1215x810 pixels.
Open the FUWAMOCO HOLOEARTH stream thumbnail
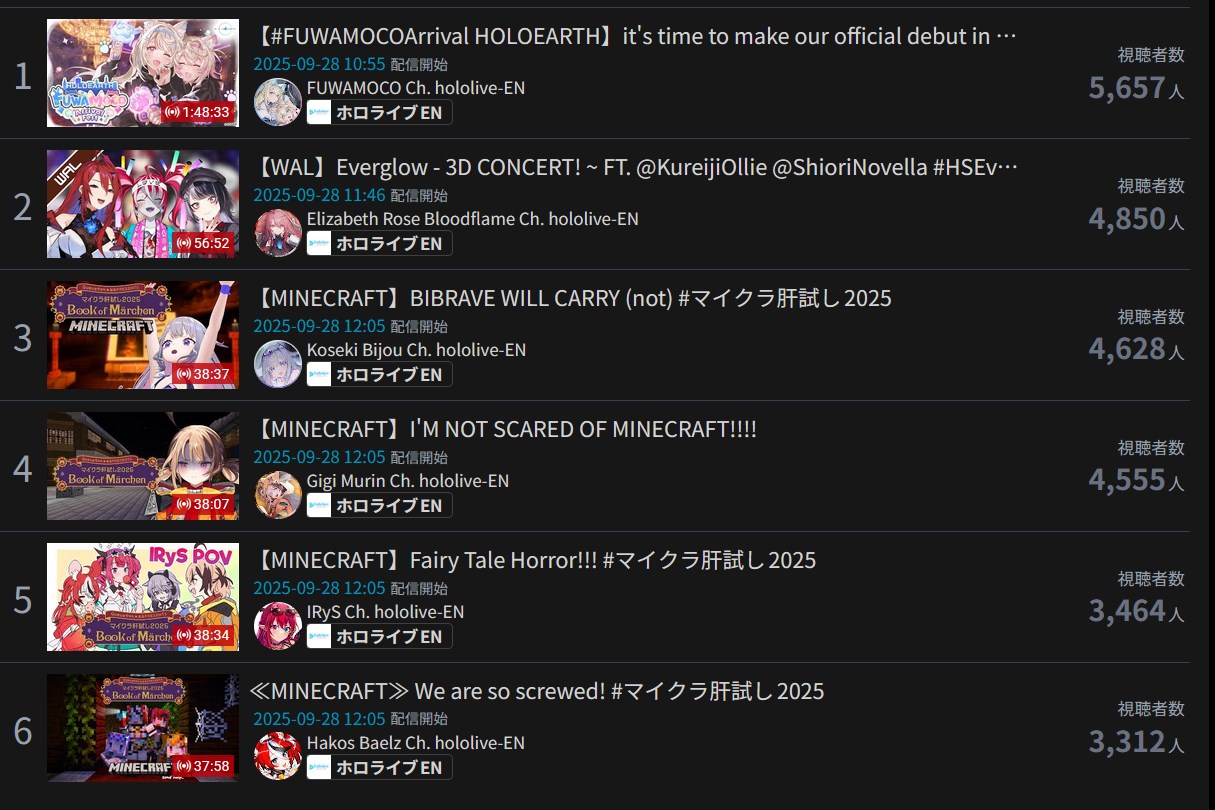[143, 73]
